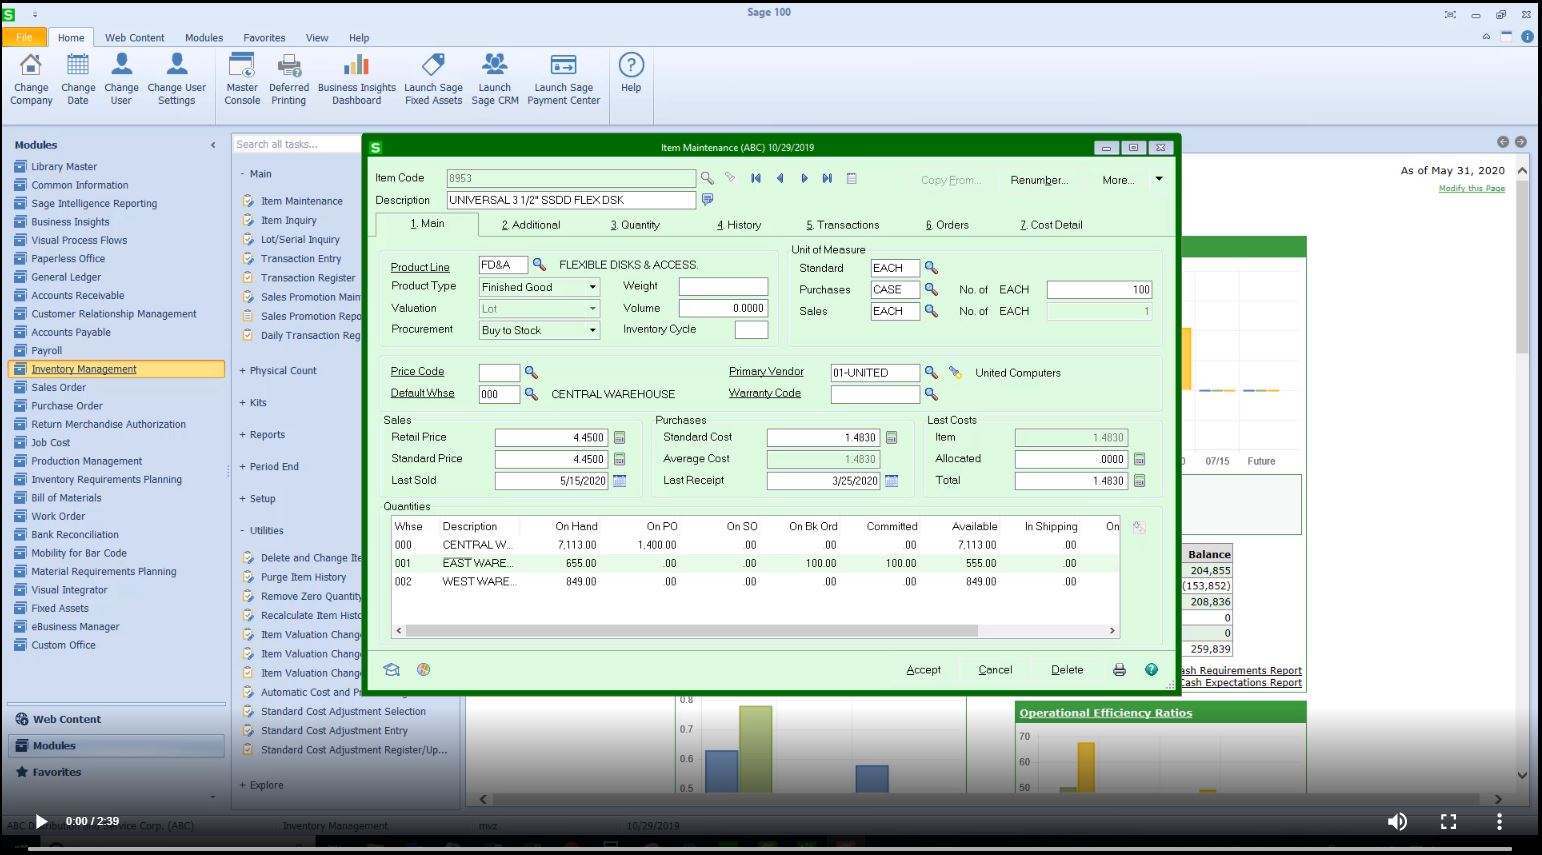Screen dimensions: 1542x855
Task: Print the item record using the printer icon
Action: 1117,669
